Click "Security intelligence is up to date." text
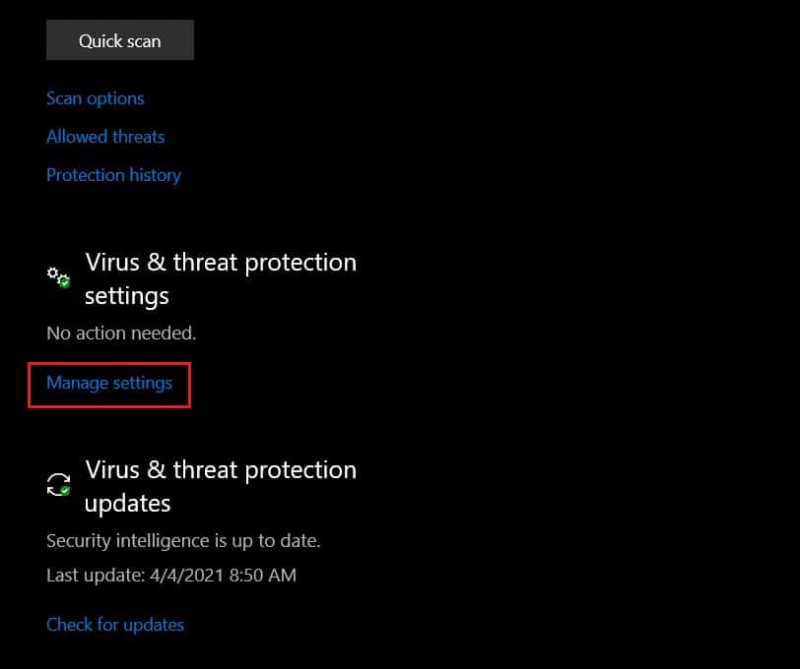Image resolution: width=800 pixels, height=669 pixels. click(x=183, y=541)
